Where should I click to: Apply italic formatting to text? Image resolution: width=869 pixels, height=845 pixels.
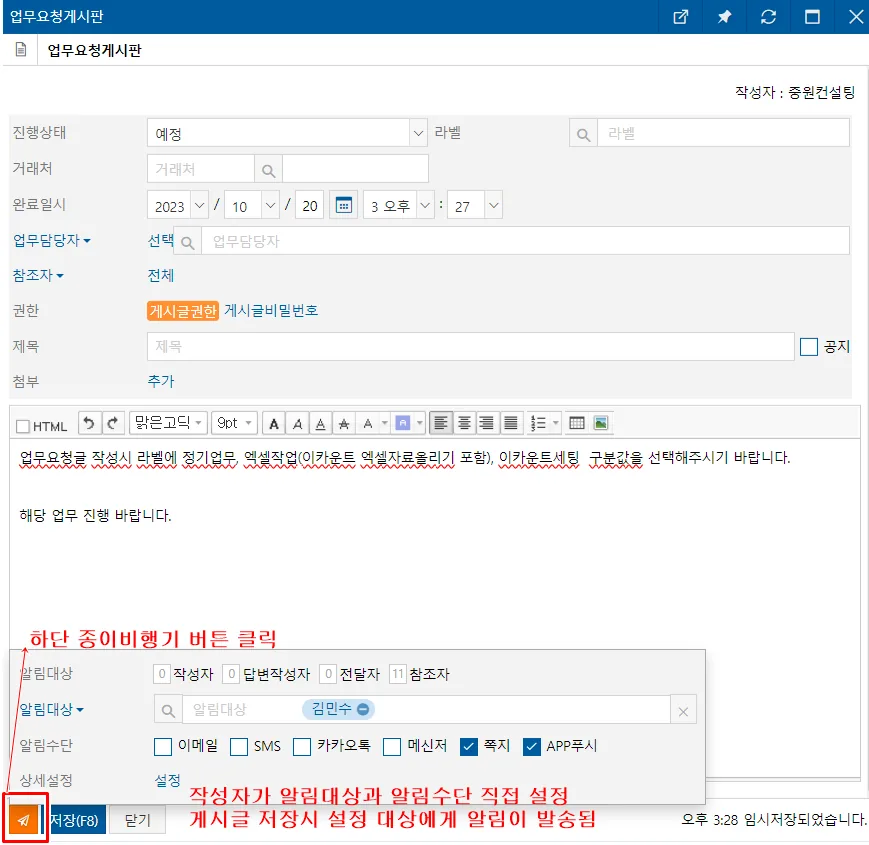click(x=298, y=424)
